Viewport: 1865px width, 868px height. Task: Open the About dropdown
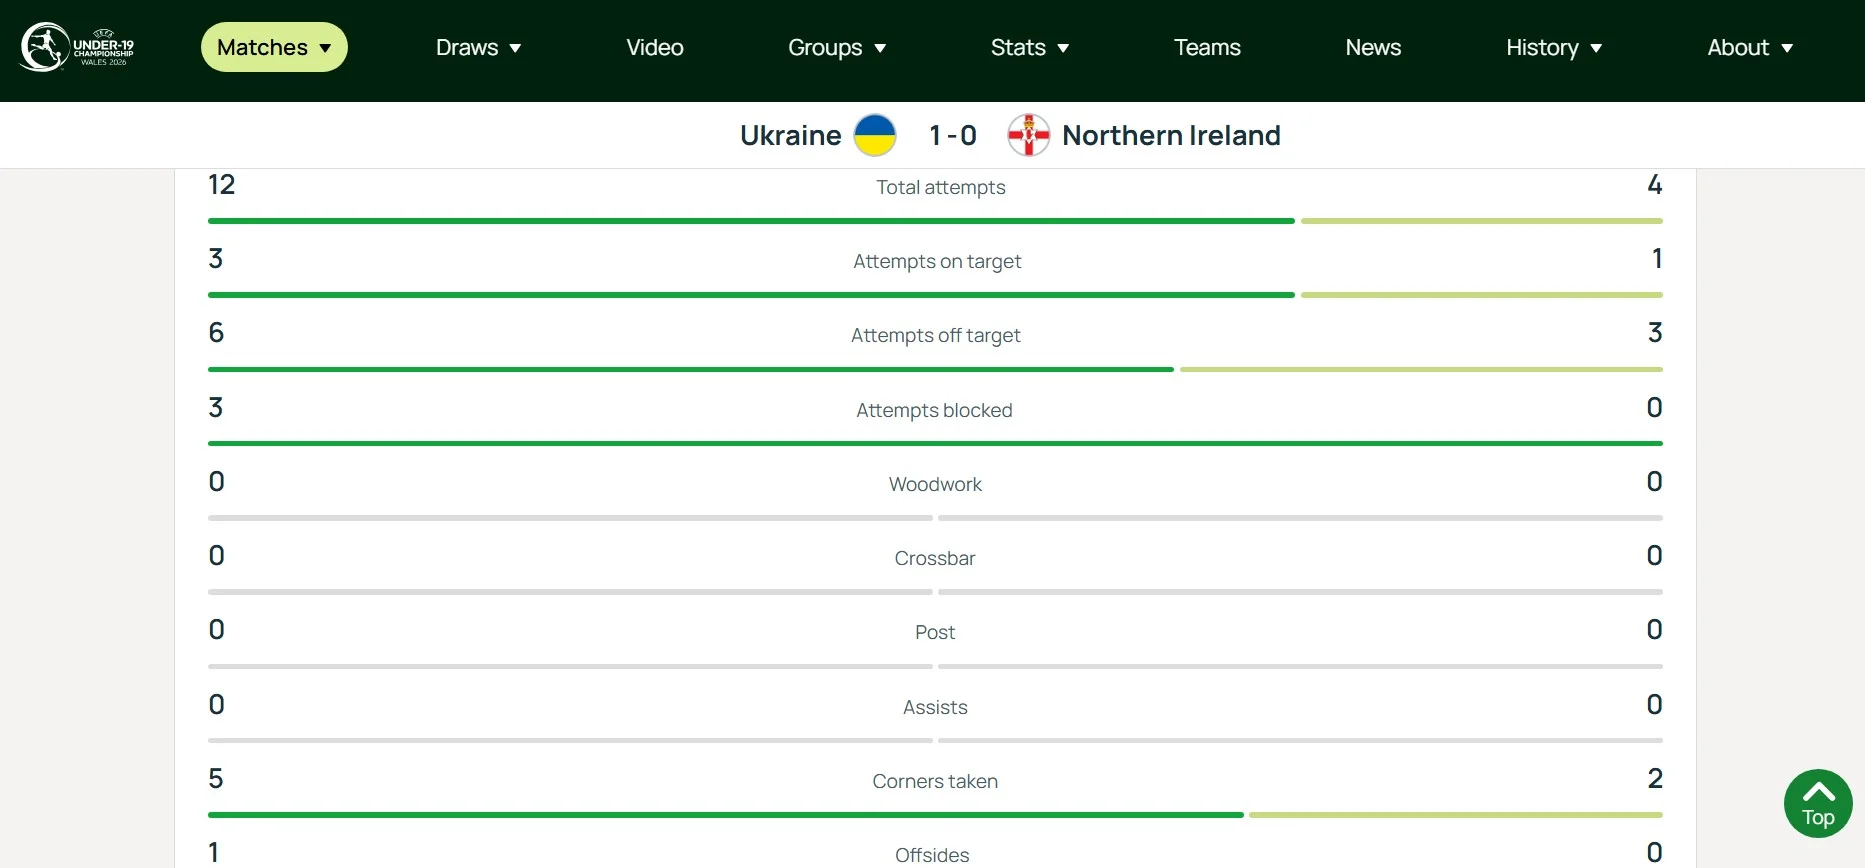coord(1750,47)
